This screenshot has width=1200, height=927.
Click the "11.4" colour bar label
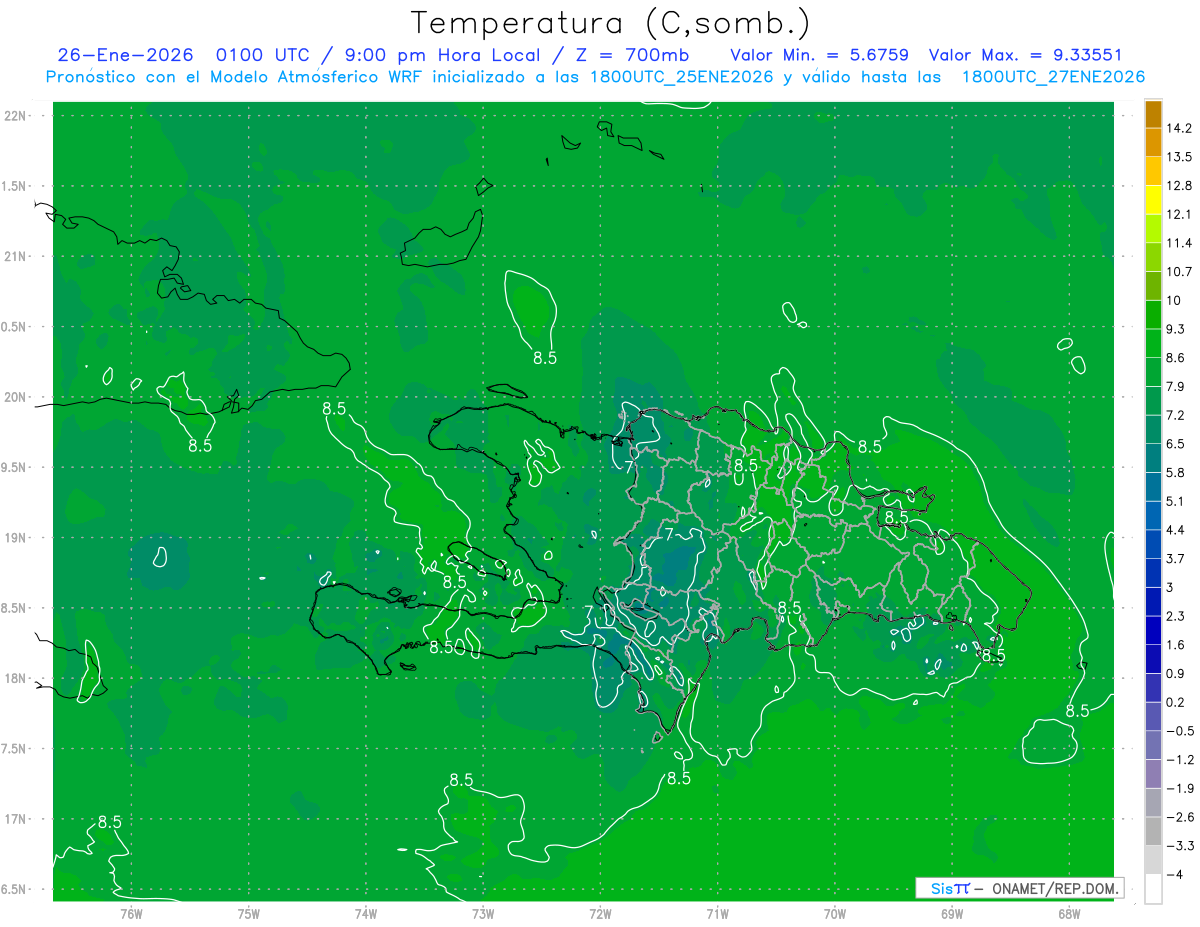pyautogui.click(x=1180, y=243)
